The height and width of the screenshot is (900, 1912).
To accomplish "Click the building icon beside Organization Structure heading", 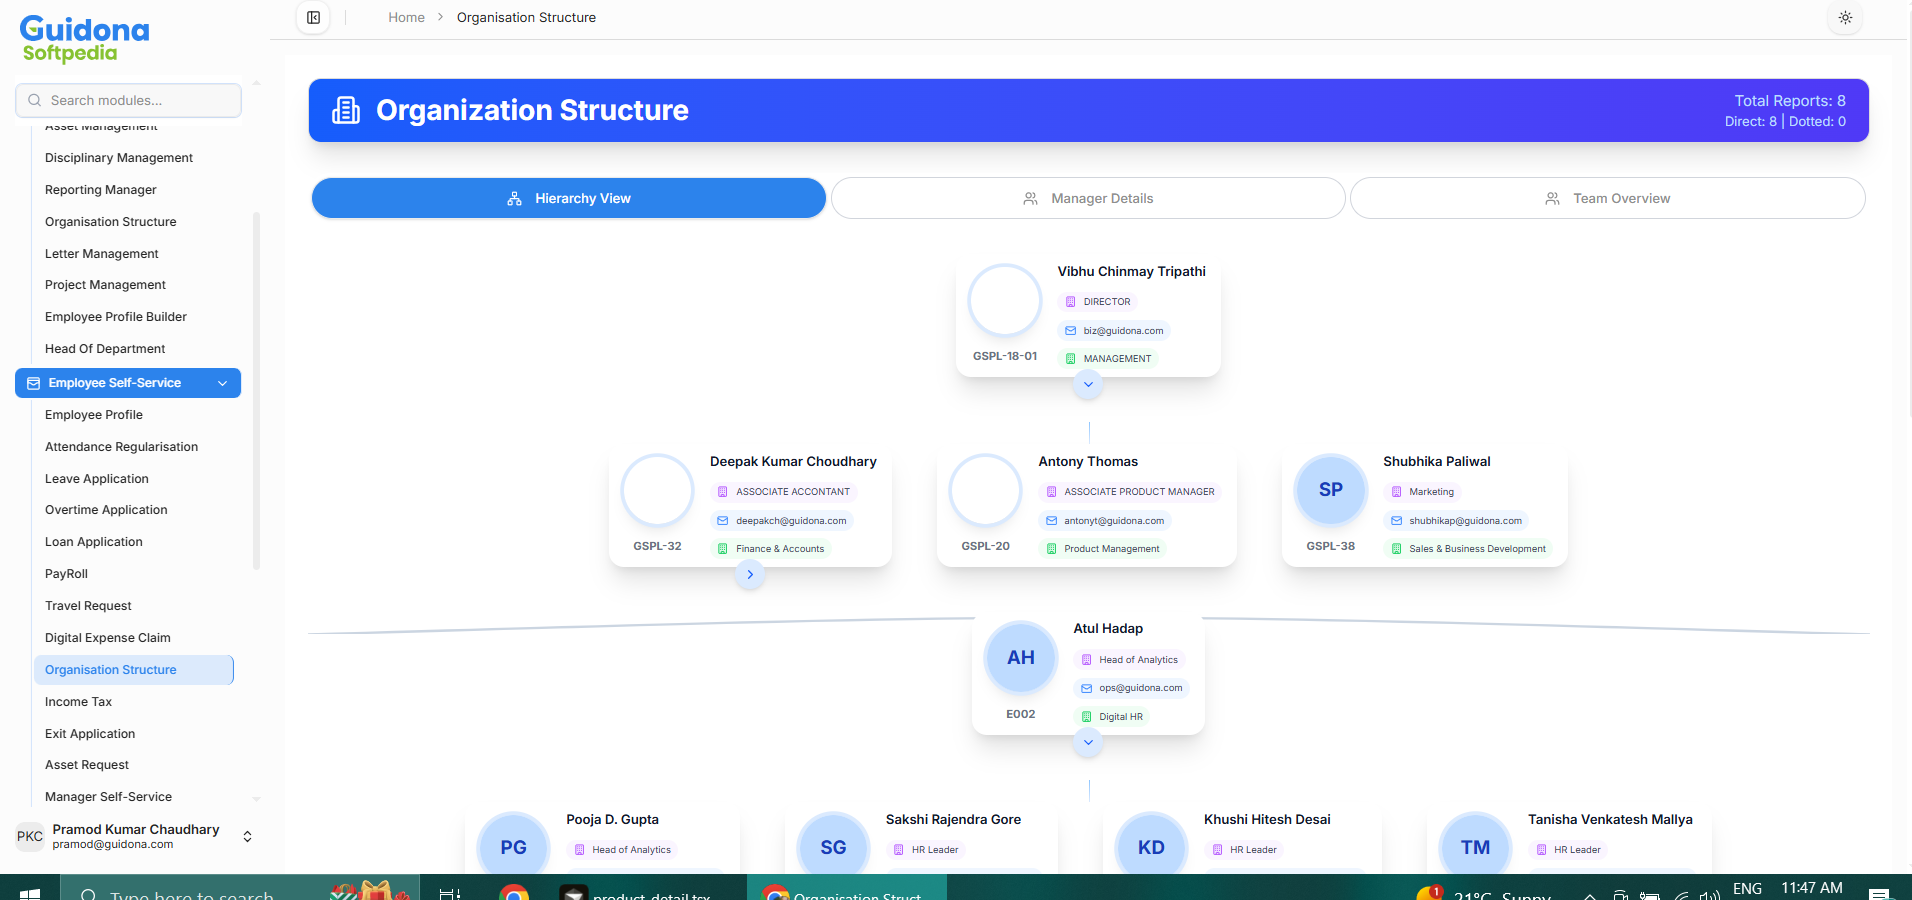I will point(345,110).
